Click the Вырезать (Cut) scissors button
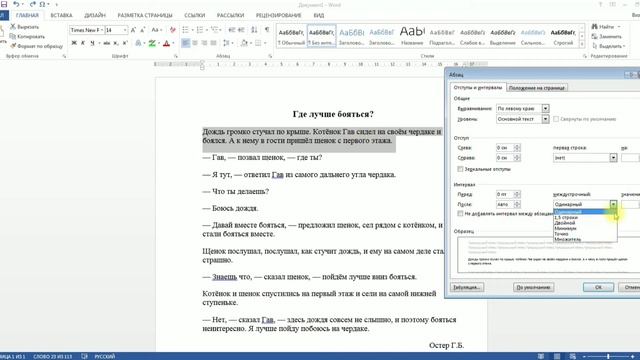This screenshot has height=360, width=640. point(24,27)
